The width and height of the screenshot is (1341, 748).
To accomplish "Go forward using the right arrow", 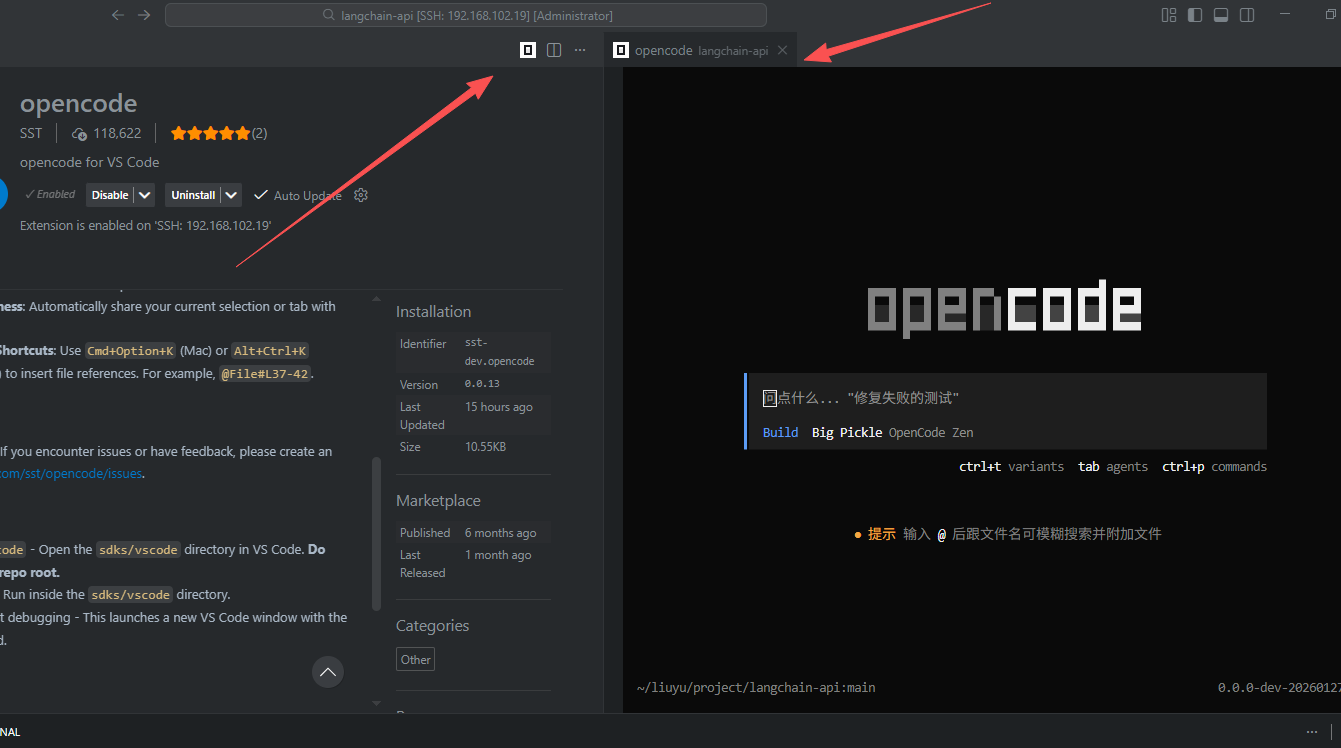I will click(x=144, y=15).
